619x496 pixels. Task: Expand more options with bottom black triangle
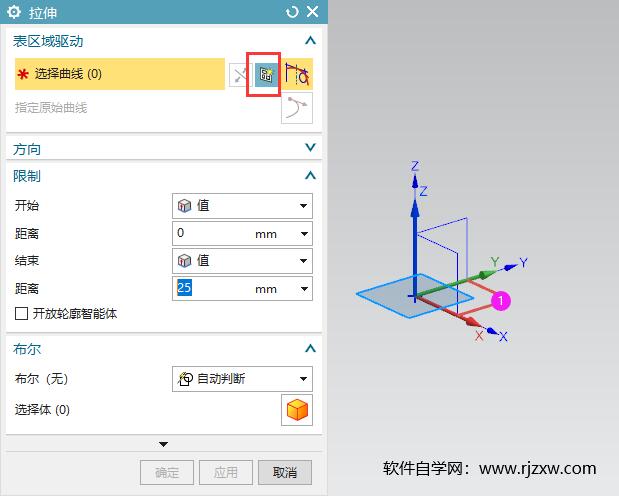point(163,444)
